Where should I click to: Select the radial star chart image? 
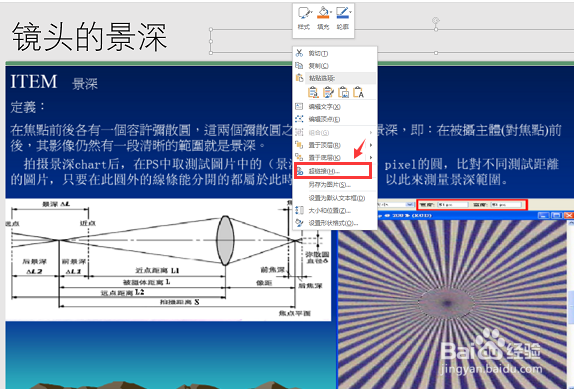453,304
